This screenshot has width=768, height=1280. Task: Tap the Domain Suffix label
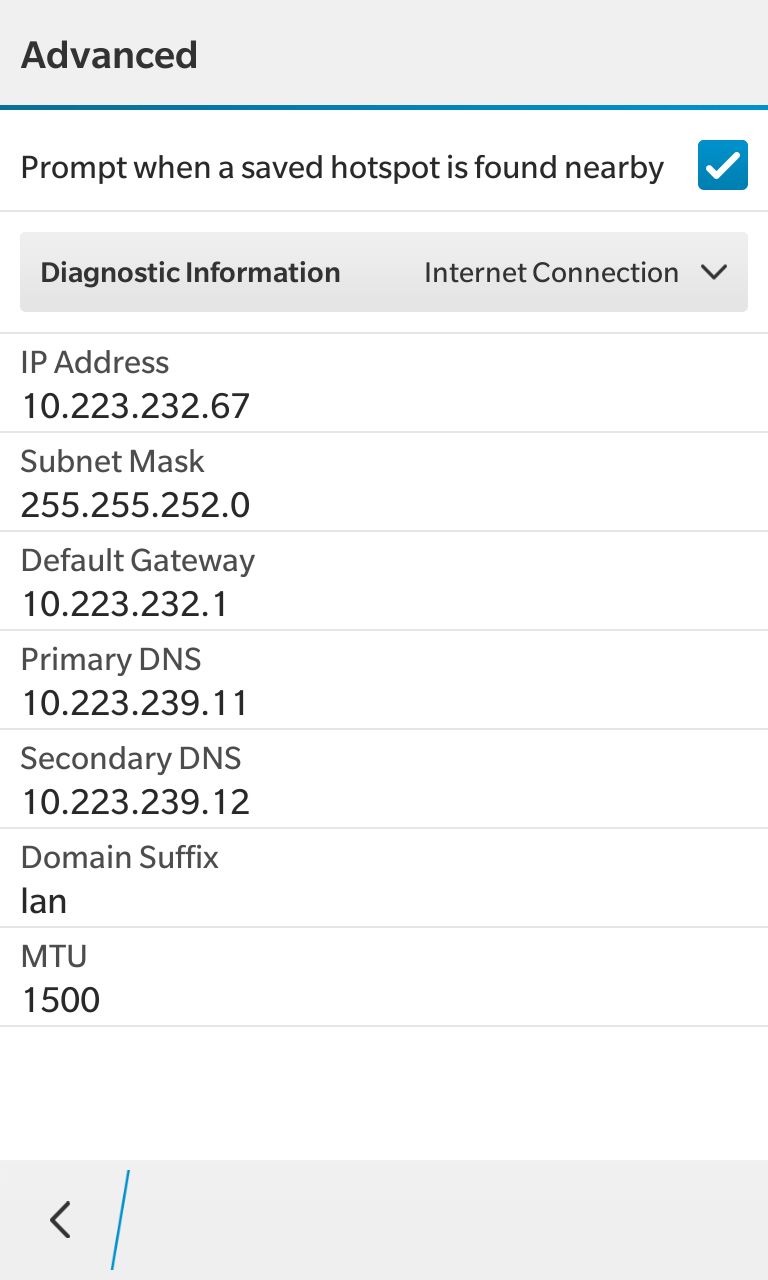tap(120, 857)
